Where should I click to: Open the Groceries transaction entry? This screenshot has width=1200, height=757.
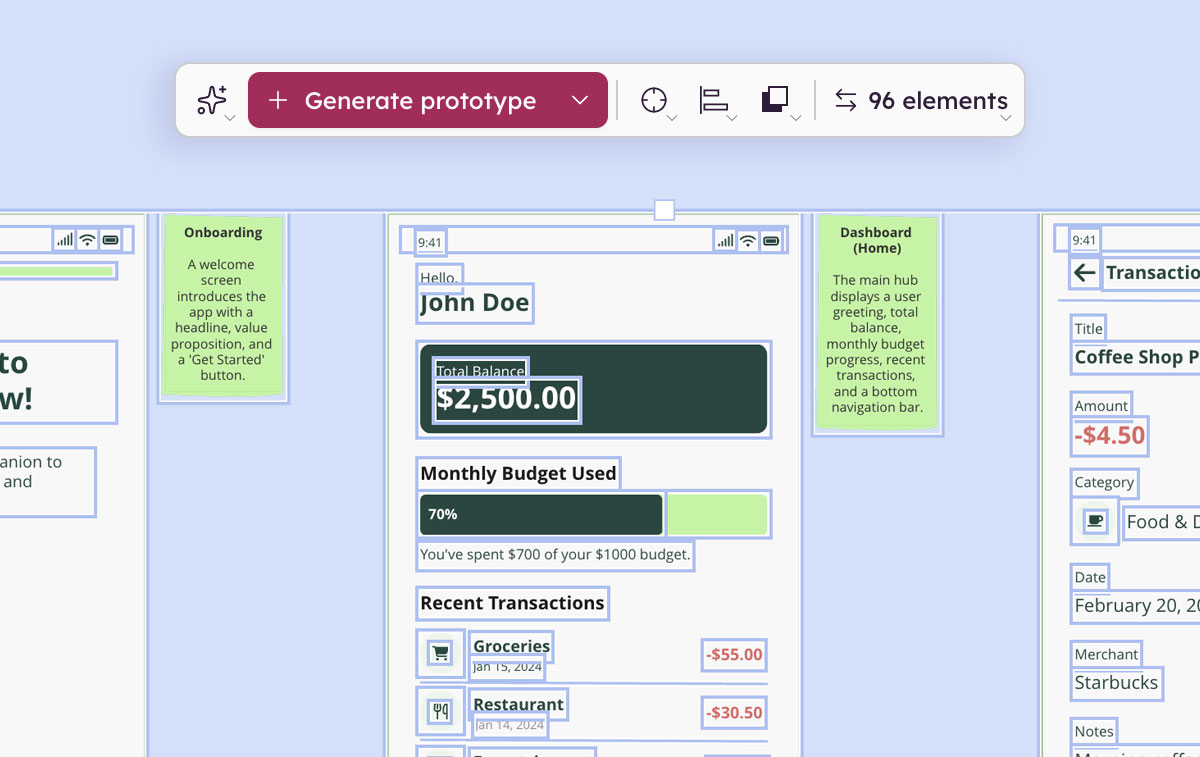click(x=511, y=646)
